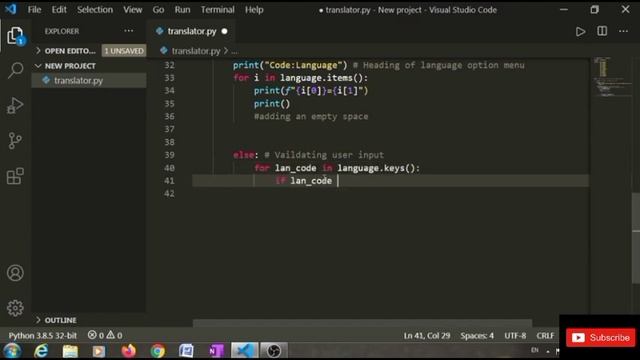Click on 'language.keys():' code text

click(x=378, y=168)
